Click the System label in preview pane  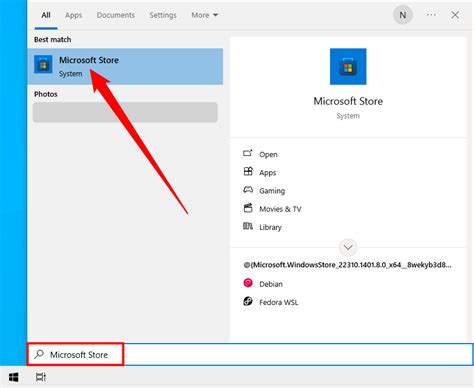pos(348,116)
